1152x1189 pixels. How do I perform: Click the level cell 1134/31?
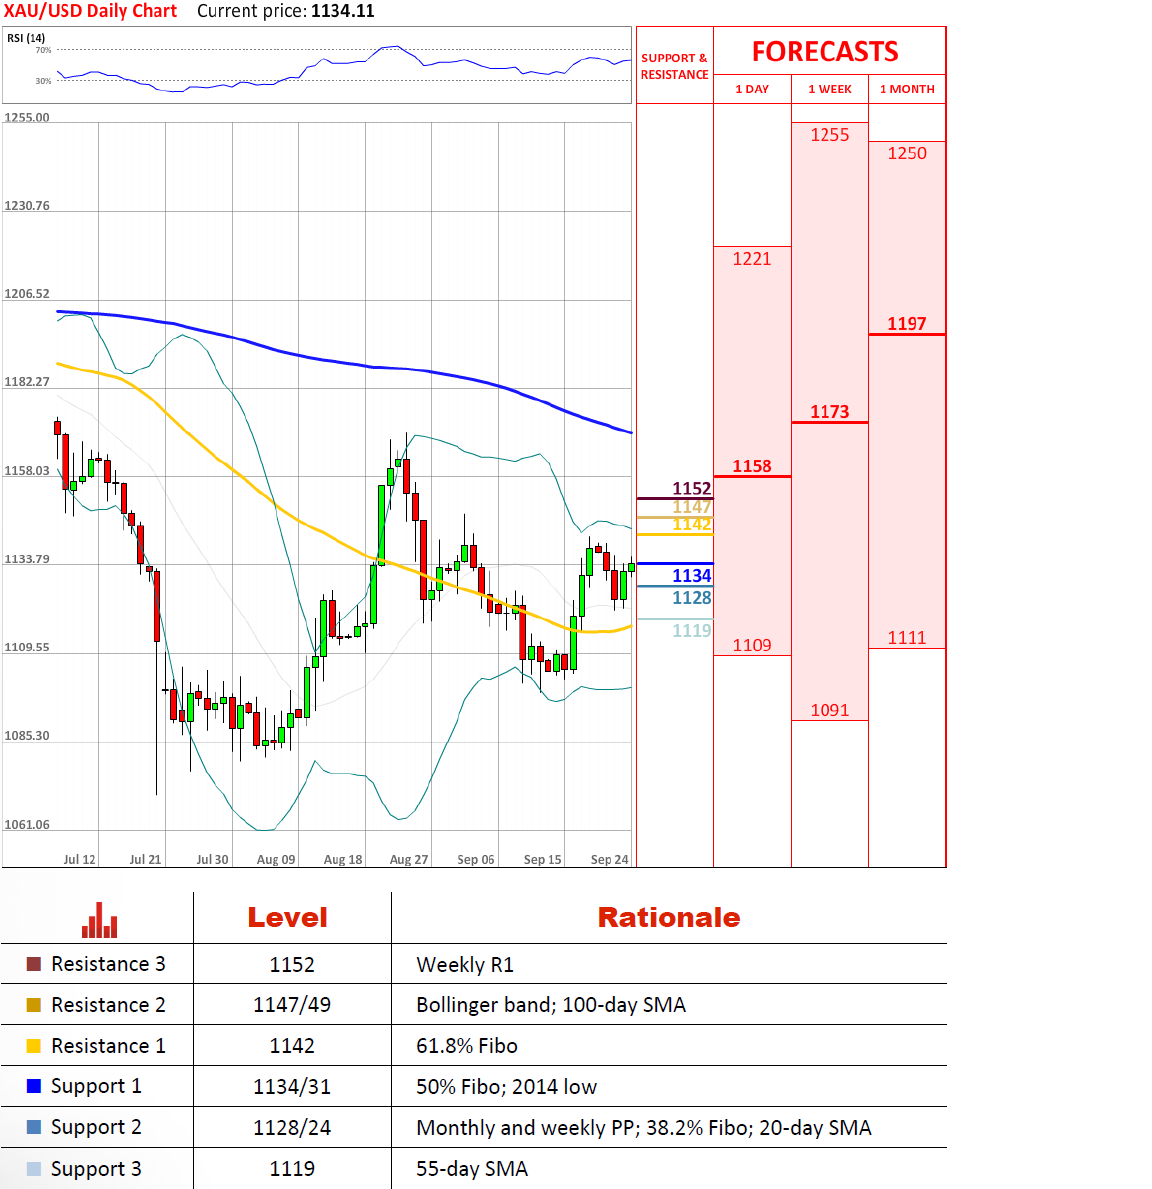(x=292, y=1087)
